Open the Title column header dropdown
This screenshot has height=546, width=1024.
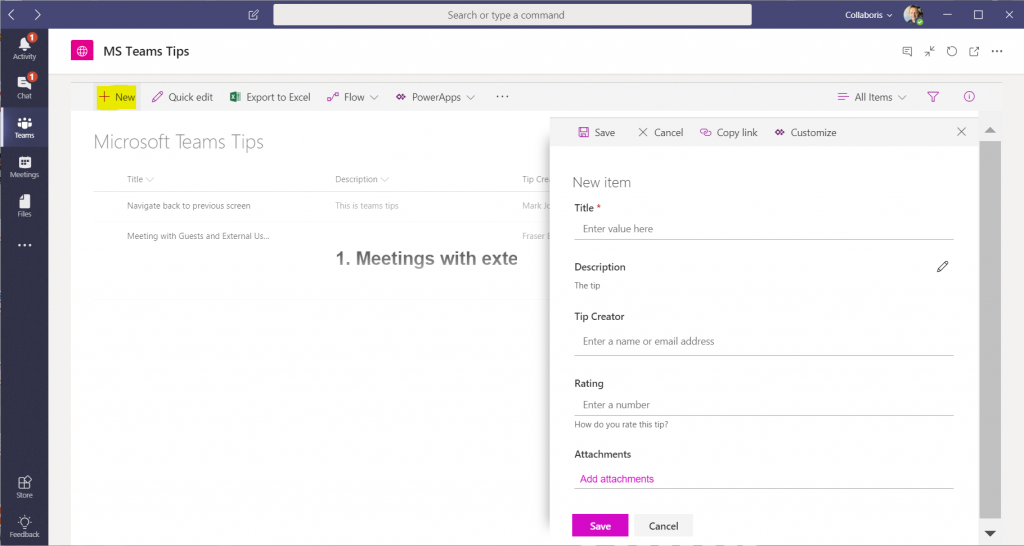point(140,179)
